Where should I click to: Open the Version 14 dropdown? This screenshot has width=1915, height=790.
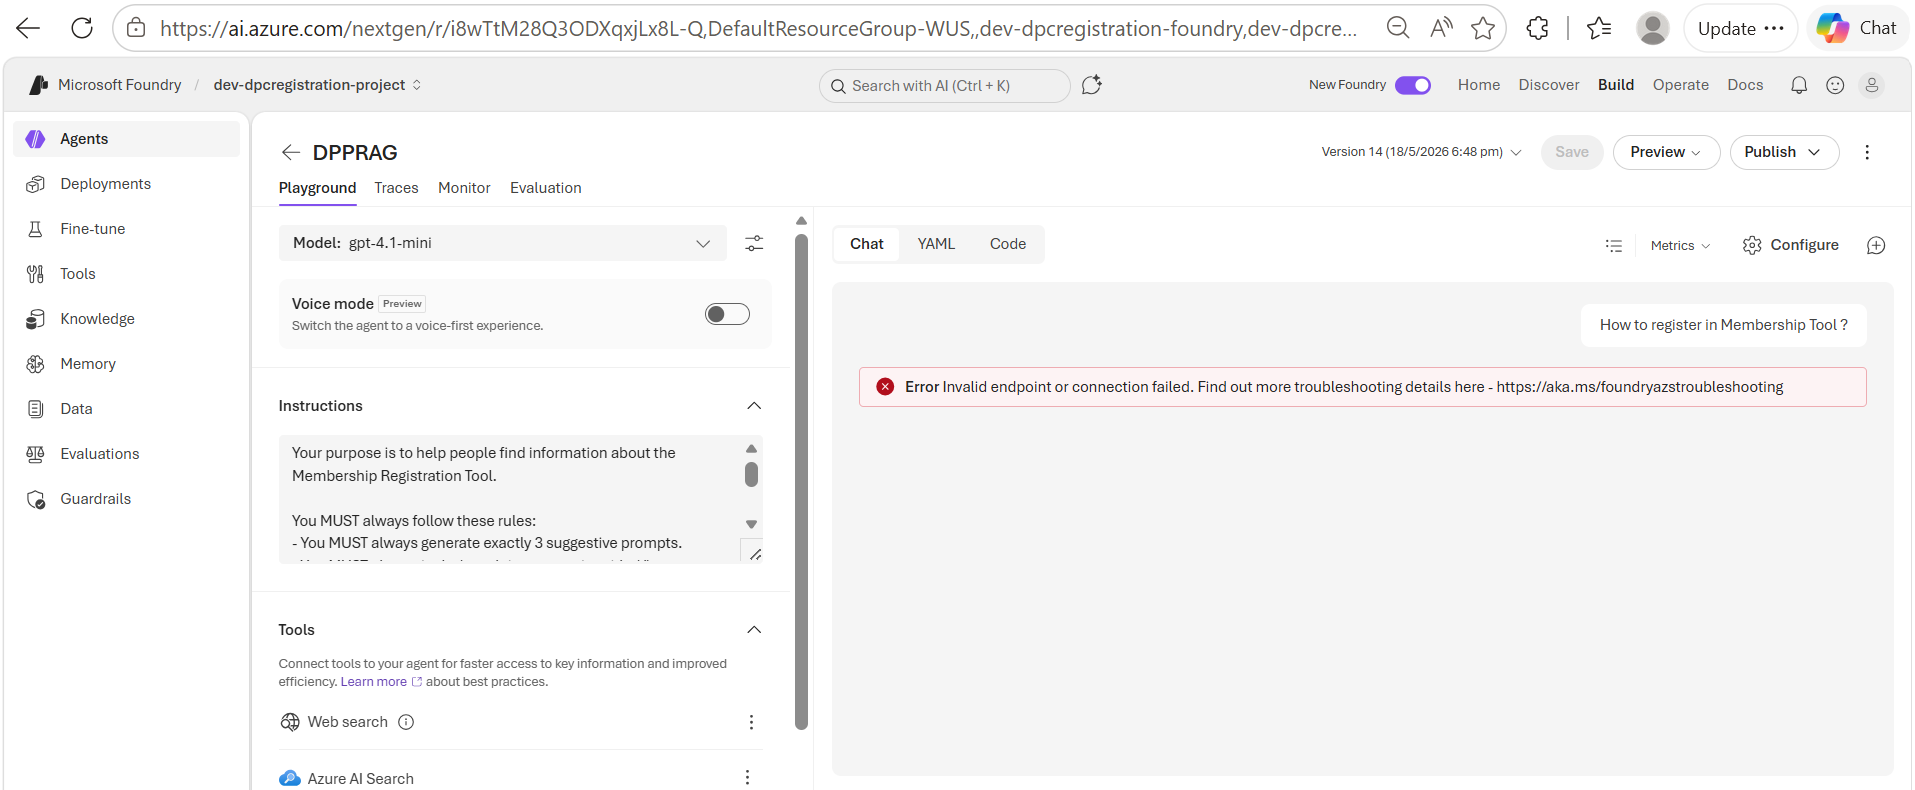(x=1421, y=152)
